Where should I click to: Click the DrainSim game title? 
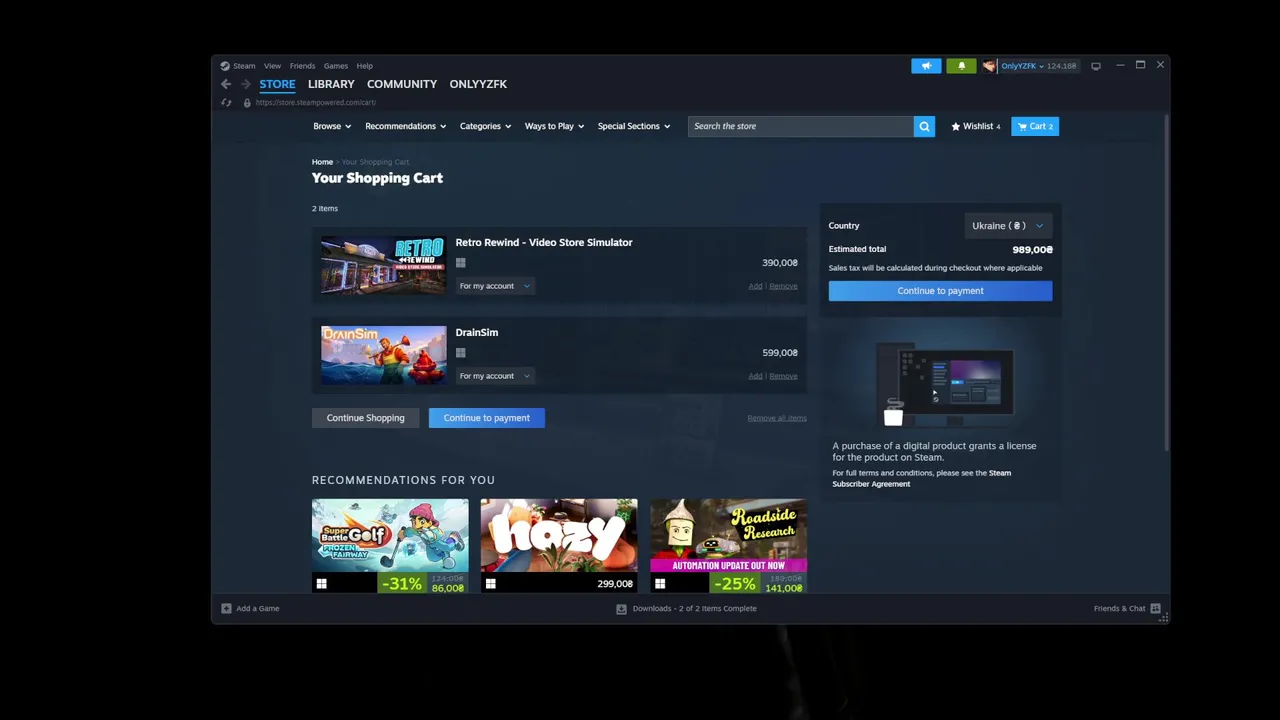click(x=476, y=332)
